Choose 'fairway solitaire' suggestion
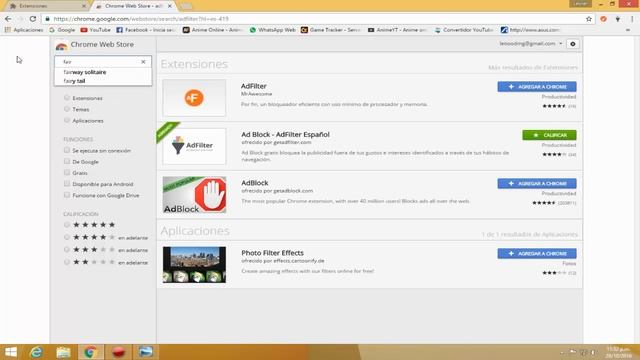This screenshot has width=640, height=360. 103,72
